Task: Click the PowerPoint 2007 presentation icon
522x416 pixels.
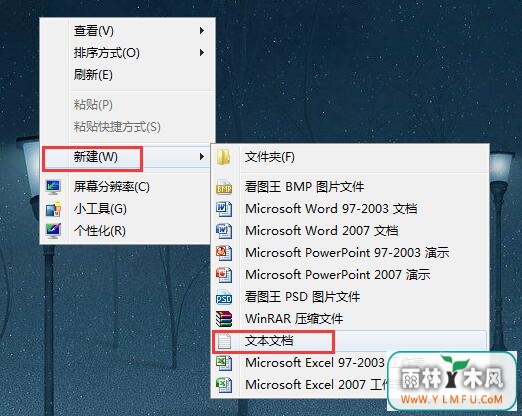Action: pyautogui.click(x=224, y=275)
